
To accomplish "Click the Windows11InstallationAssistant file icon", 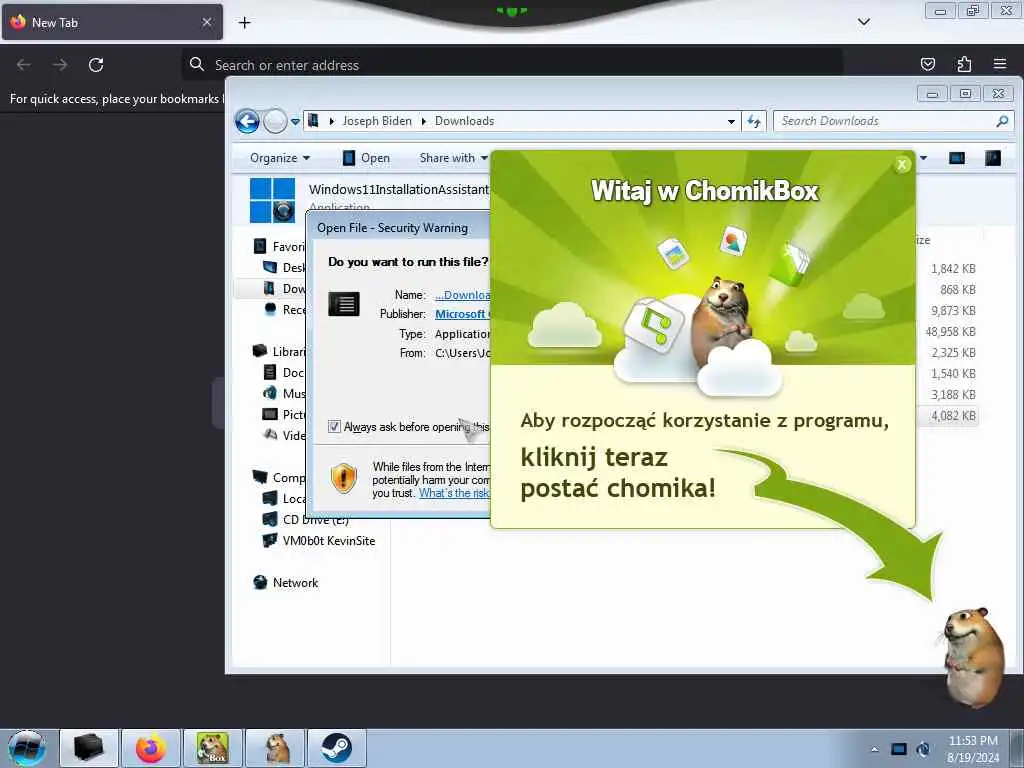I will pyautogui.click(x=272, y=200).
